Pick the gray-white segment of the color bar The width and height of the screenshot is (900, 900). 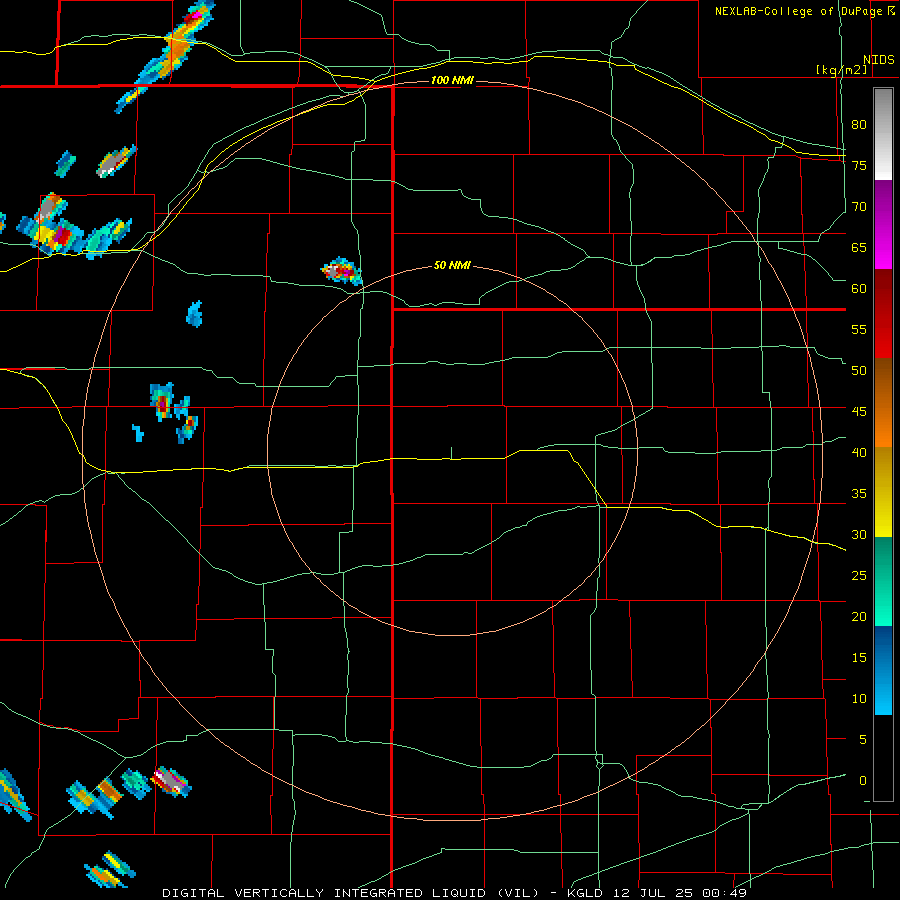[883, 134]
